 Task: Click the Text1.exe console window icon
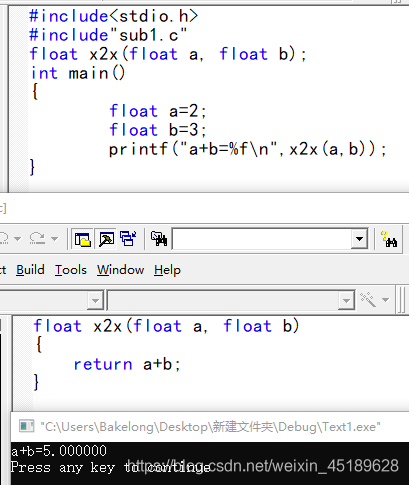coord(26,426)
